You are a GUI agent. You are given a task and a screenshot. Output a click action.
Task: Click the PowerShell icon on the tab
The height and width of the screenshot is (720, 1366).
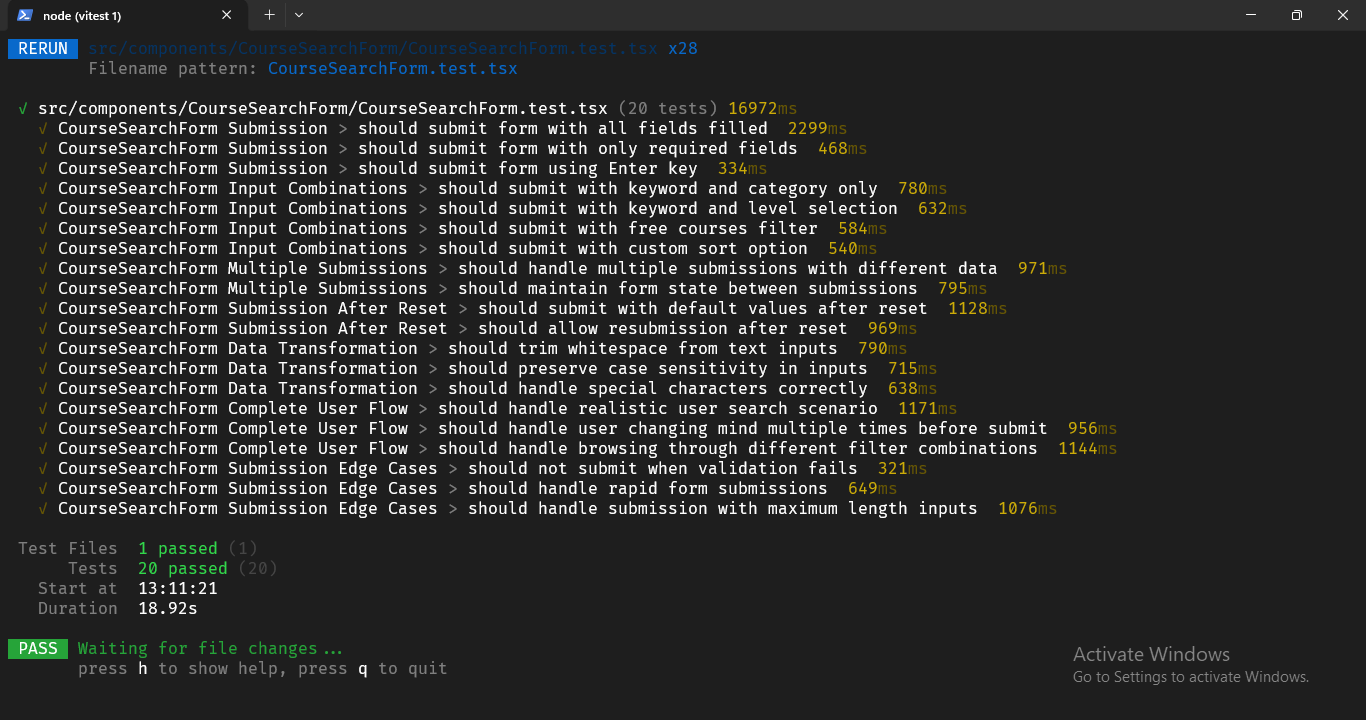click(24, 15)
